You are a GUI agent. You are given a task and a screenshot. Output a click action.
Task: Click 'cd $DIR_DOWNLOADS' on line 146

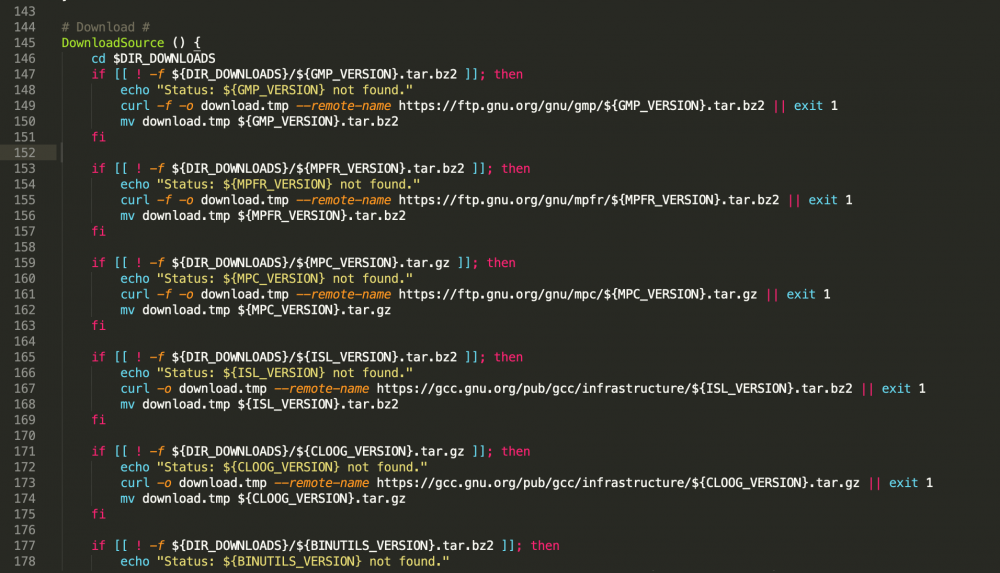coord(153,59)
